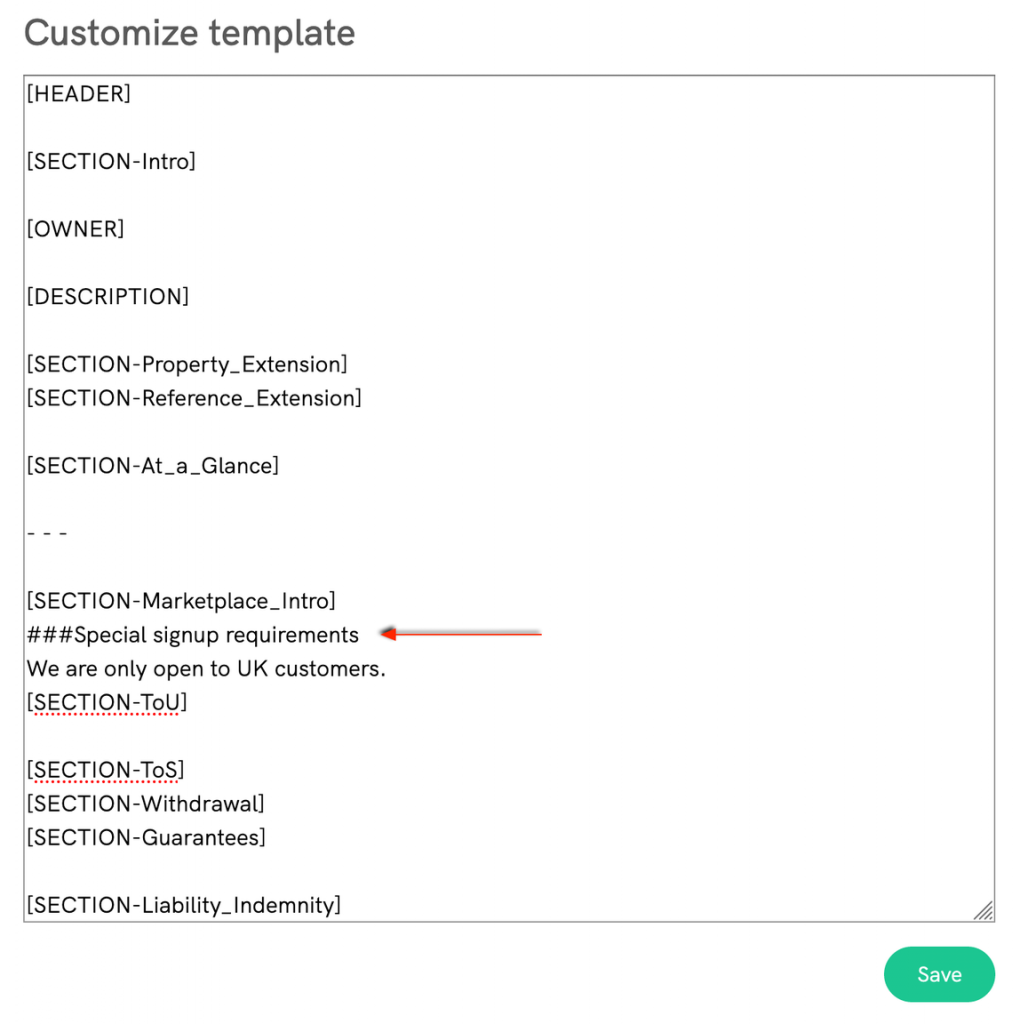
Task: Click the [SECTION-Liability_Indemnity] line
Action: (x=183, y=906)
